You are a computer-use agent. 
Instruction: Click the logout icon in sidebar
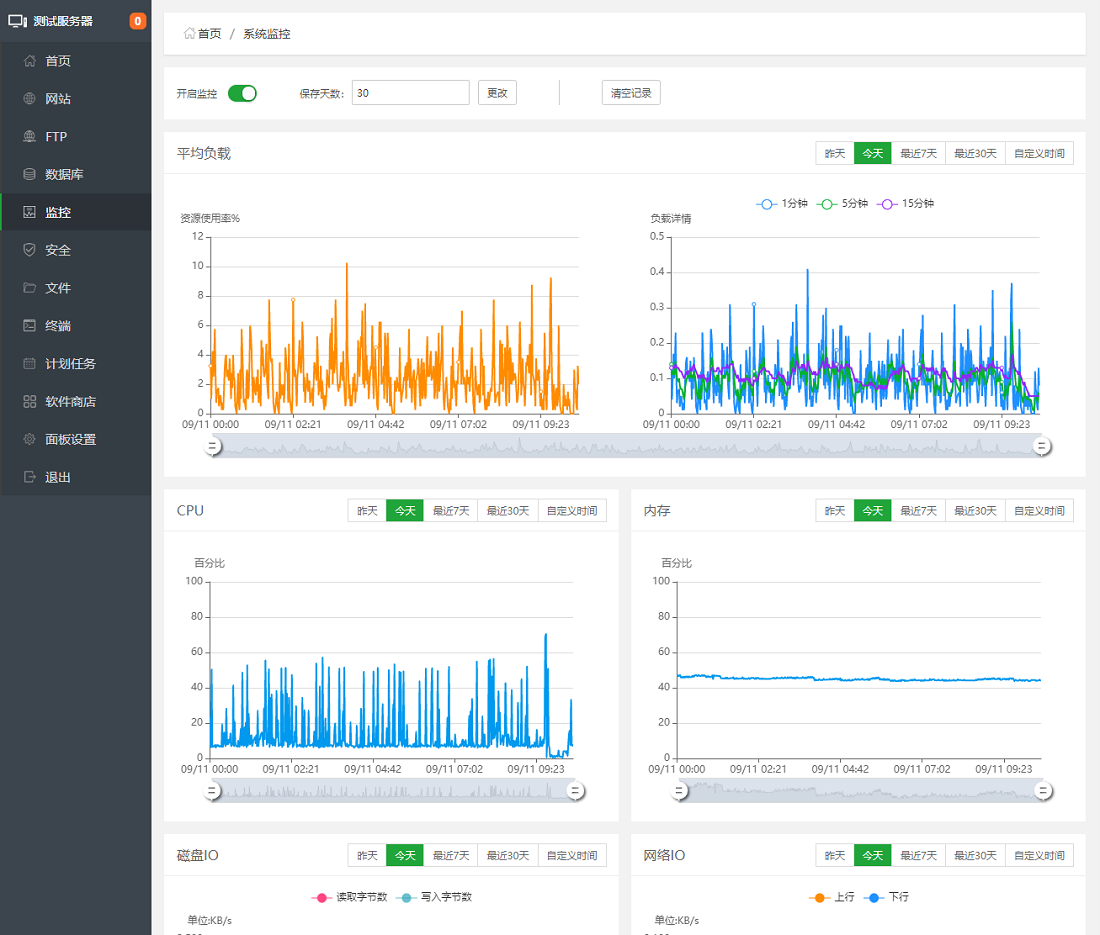pyautogui.click(x=29, y=478)
